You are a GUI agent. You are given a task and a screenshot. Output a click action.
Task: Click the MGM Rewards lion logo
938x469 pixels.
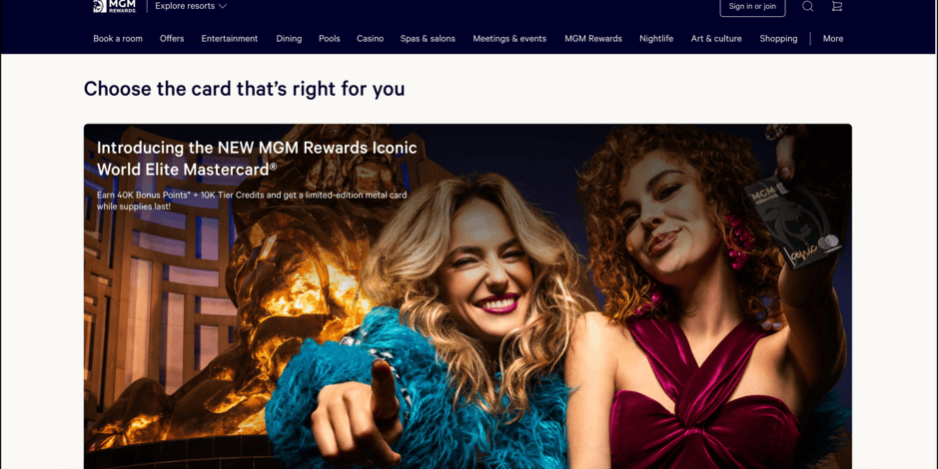pyautogui.click(x=115, y=6)
